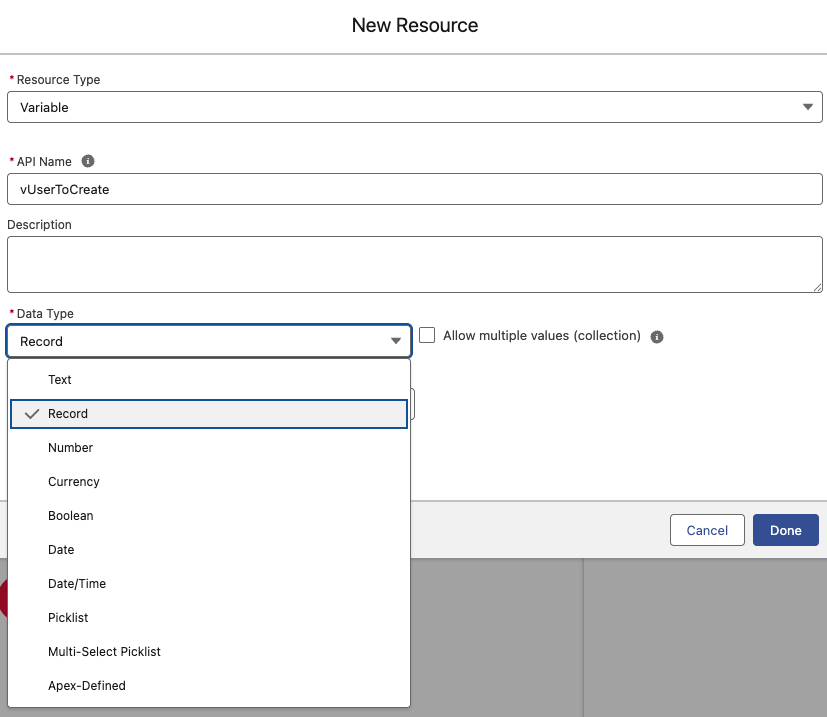Viewport: 827px width, 717px height.
Task: Choose Picklist data type
Action: point(68,618)
